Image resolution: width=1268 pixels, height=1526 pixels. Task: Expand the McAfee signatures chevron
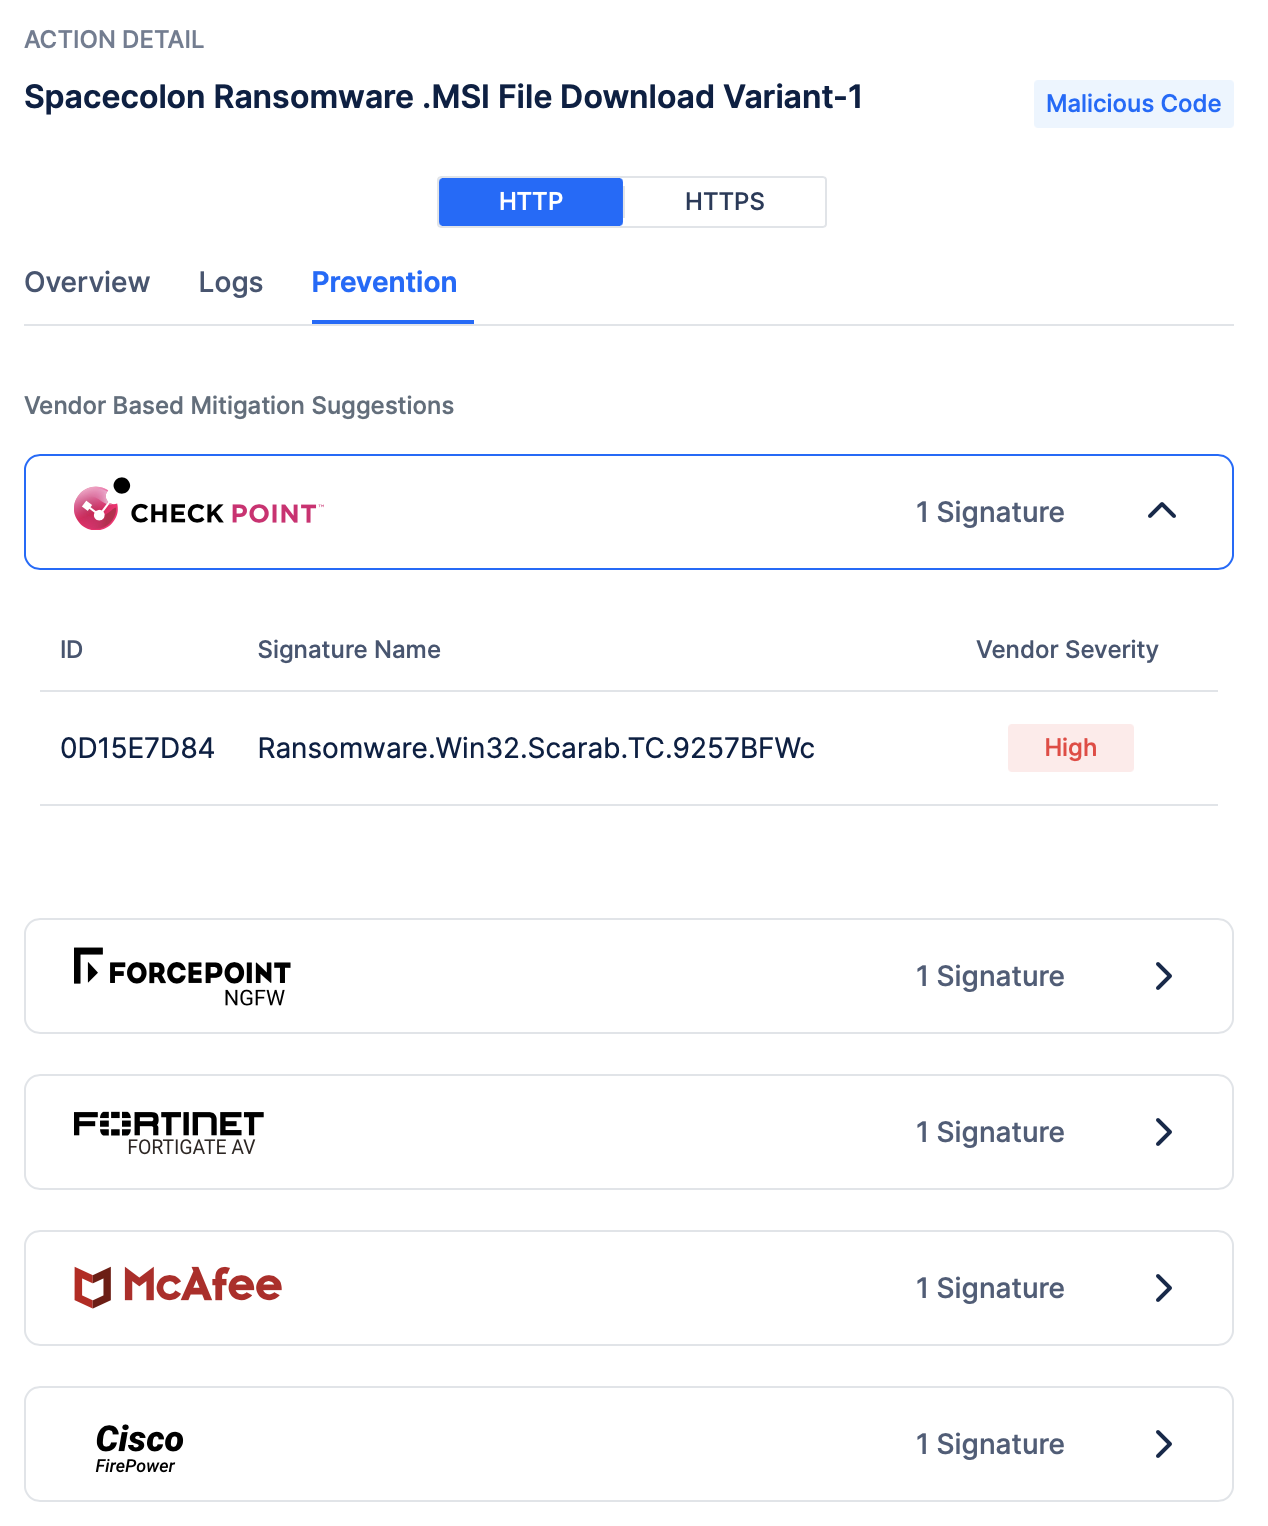[x=1163, y=1288]
